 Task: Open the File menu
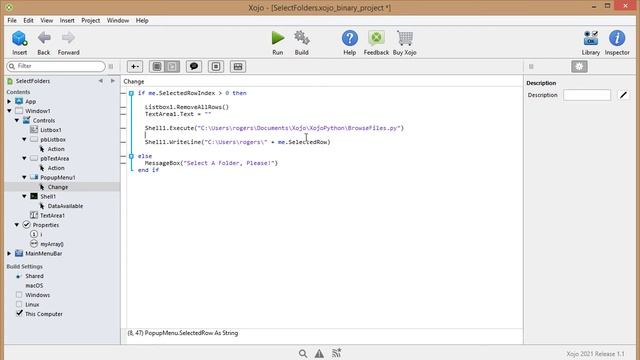coord(12,20)
